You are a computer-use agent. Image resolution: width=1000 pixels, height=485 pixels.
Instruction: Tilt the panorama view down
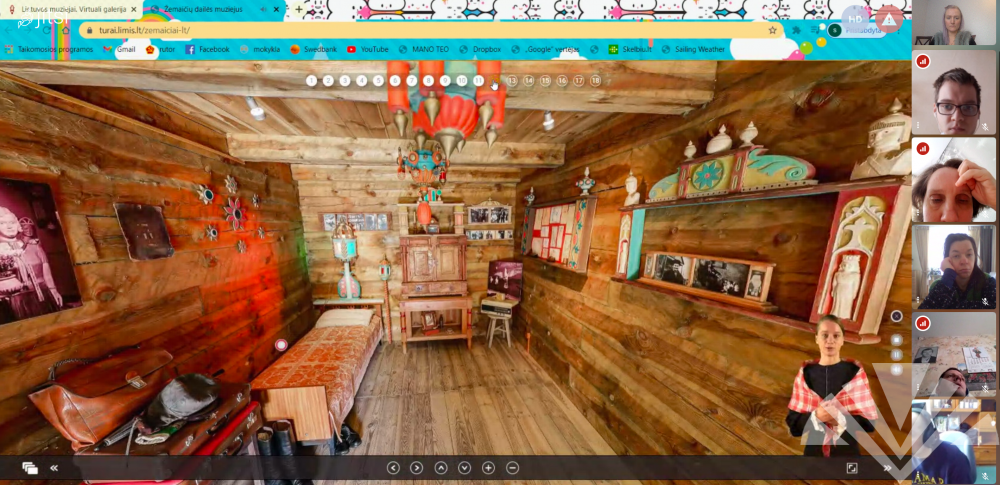[464, 468]
